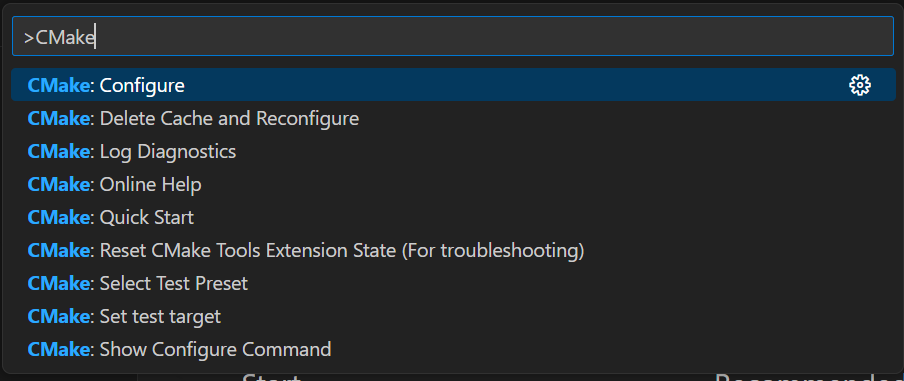Click the partially visible Start heading below palette
Viewport: 904px width, 381px height.
click(x=271, y=378)
